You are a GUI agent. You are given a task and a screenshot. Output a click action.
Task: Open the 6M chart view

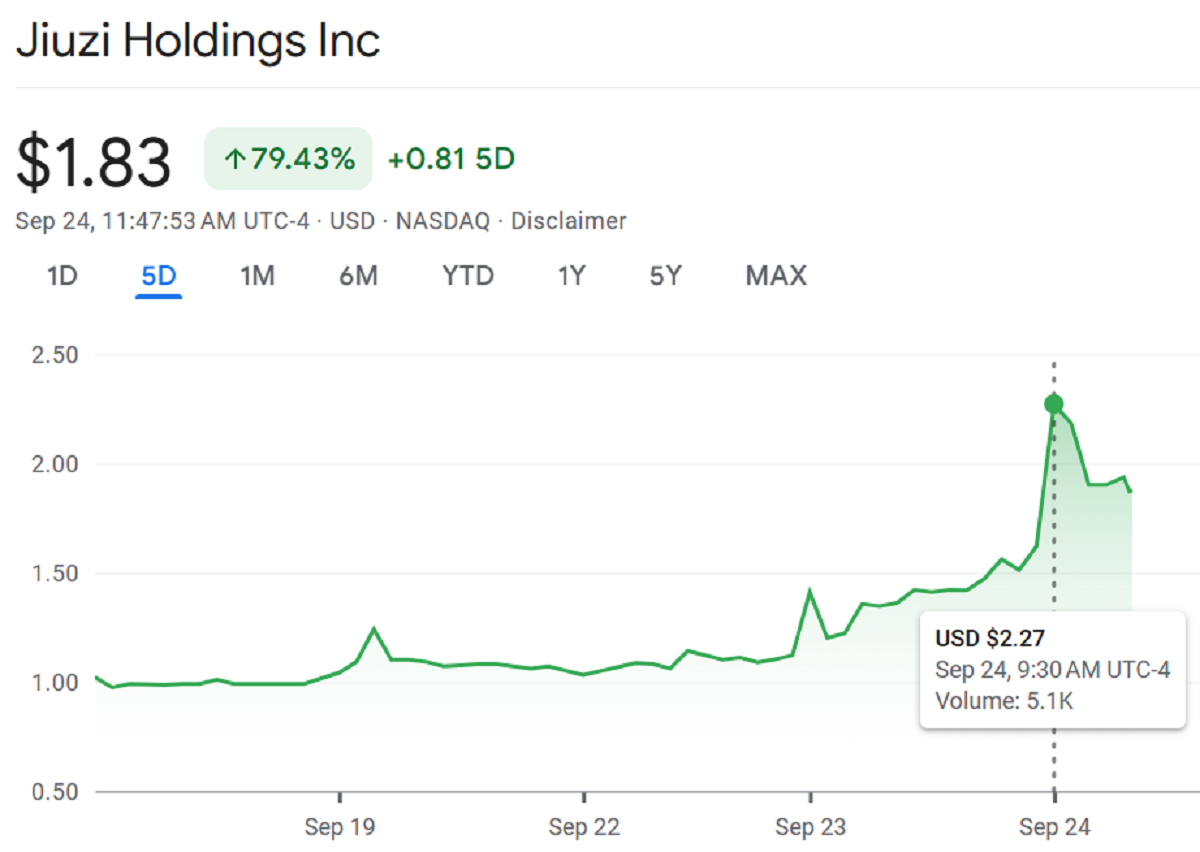click(x=358, y=276)
